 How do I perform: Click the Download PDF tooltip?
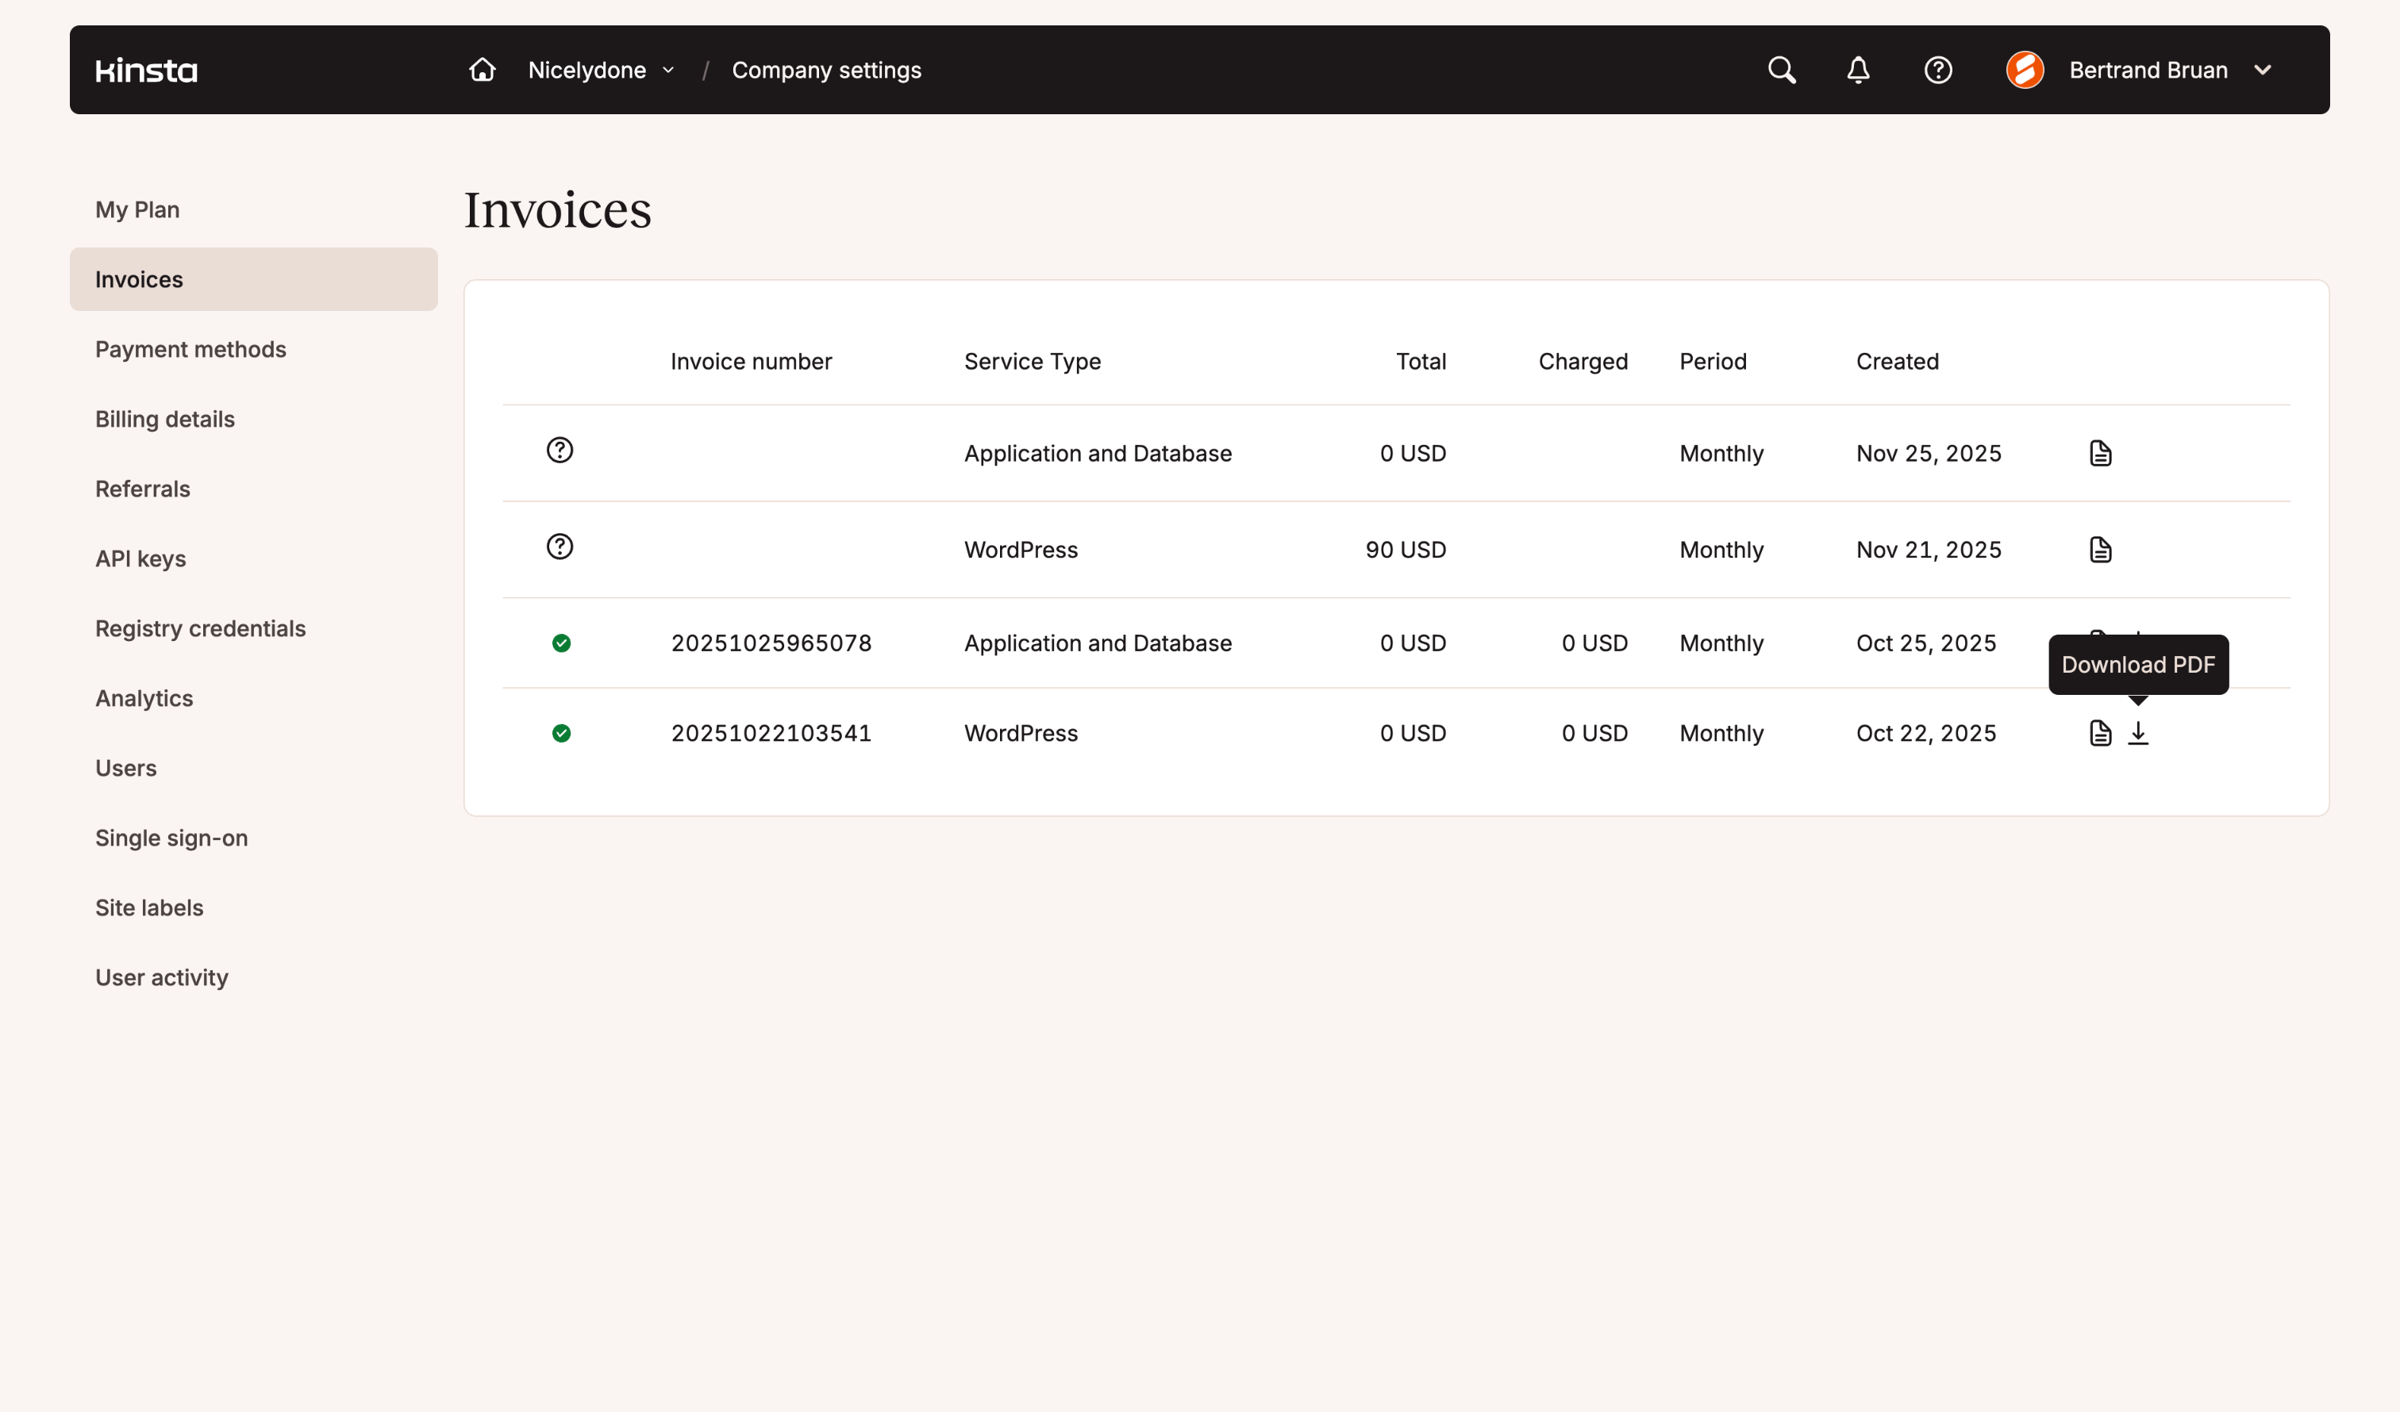pos(2138,665)
